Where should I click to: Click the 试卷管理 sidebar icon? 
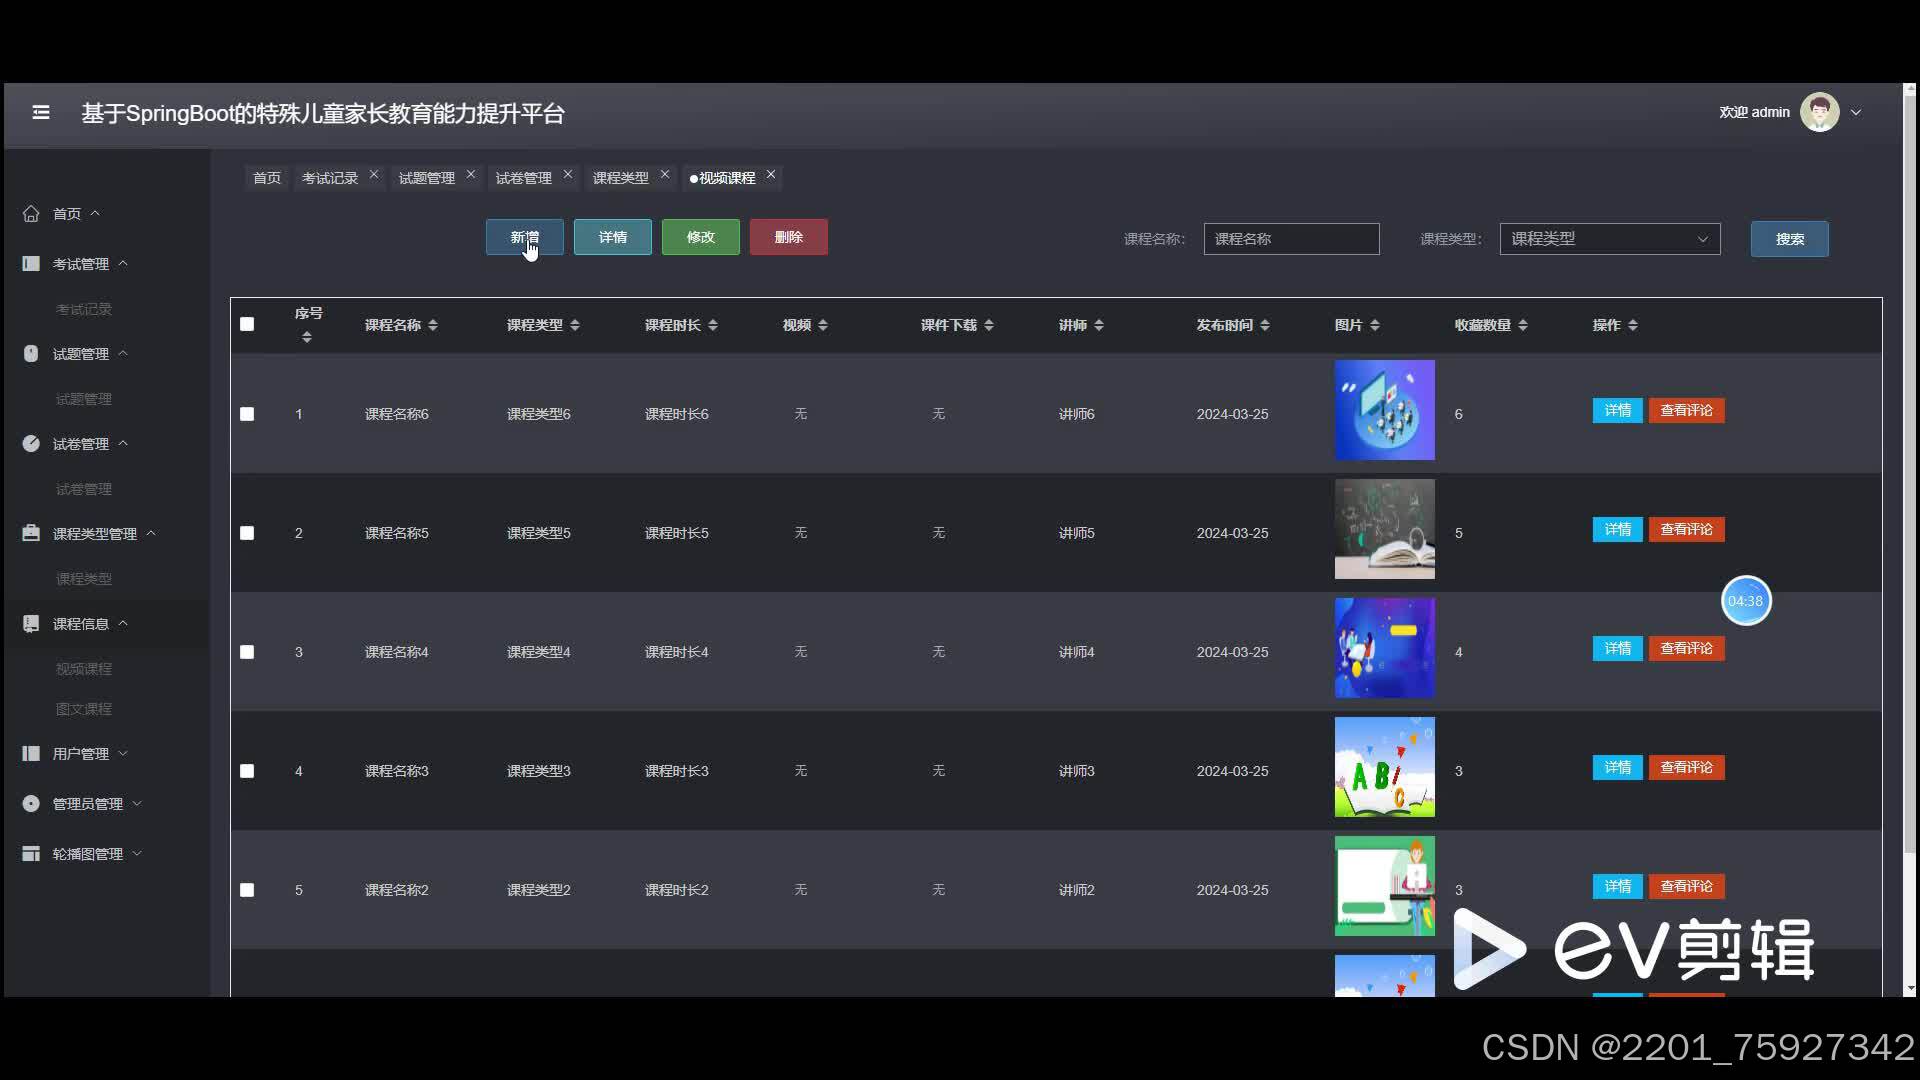coord(31,444)
